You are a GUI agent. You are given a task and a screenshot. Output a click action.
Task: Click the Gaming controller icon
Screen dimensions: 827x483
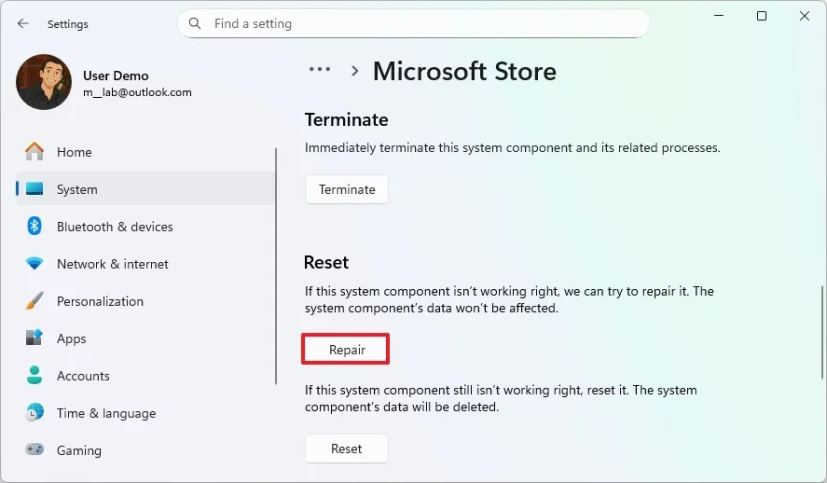coord(35,449)
